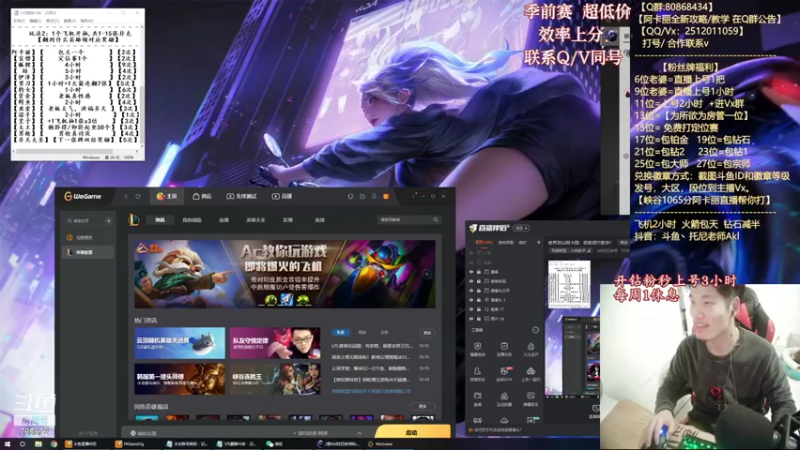Select the 资讯 sub-tab on game page

[160, 220]
